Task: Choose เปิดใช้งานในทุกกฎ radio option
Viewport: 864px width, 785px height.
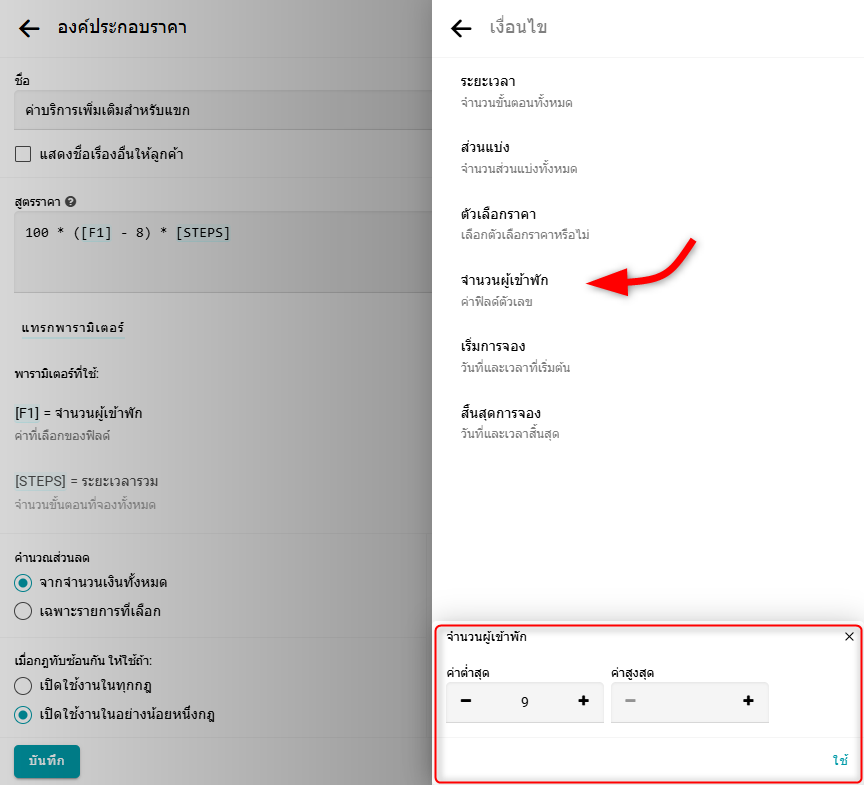Action: [23, 686]
